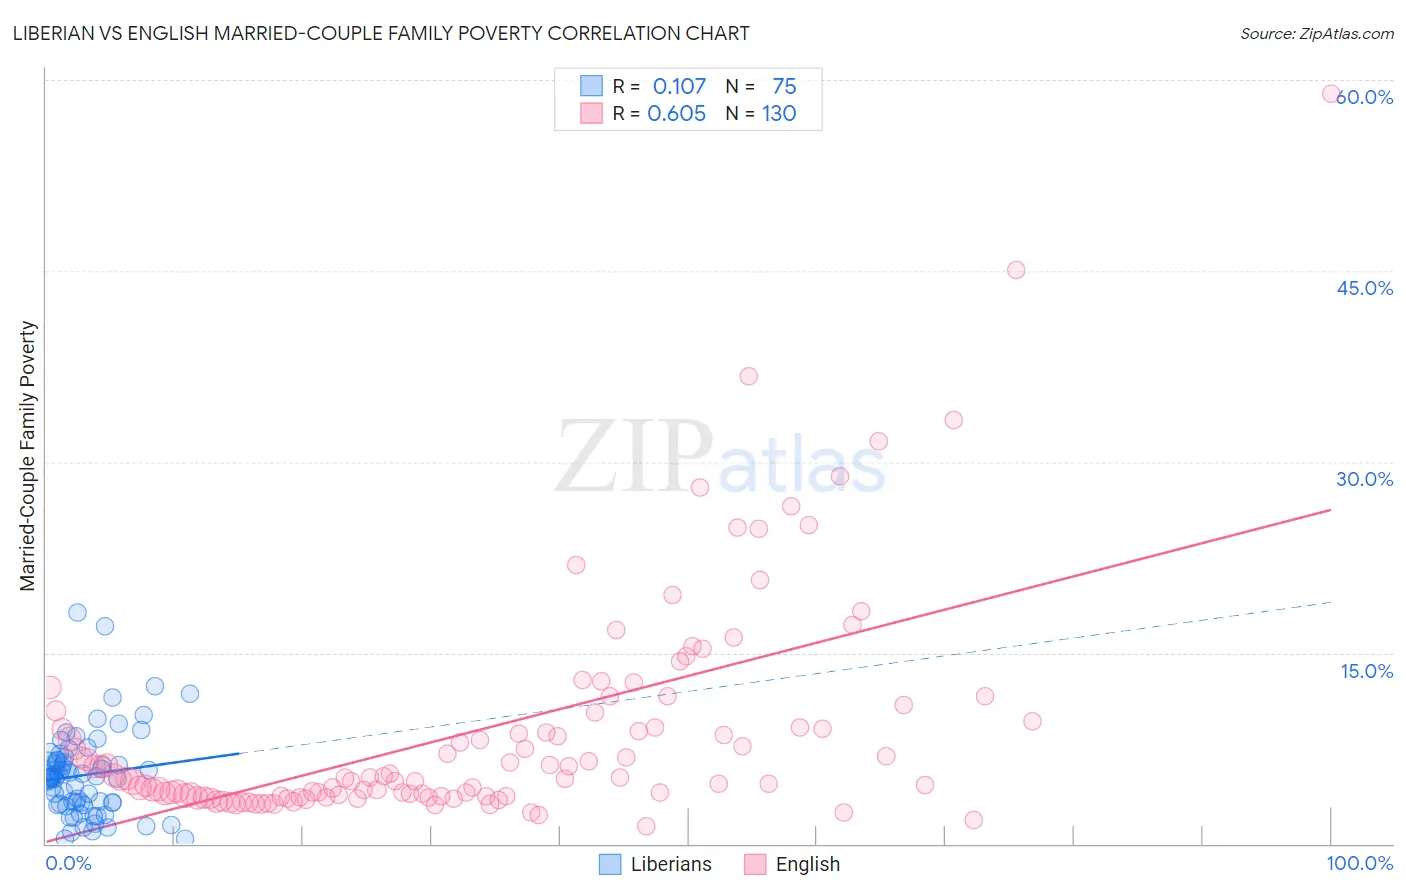Select the English outlier point near 60.0%
Screen dimensions: 1406x892
[1331, 93]
